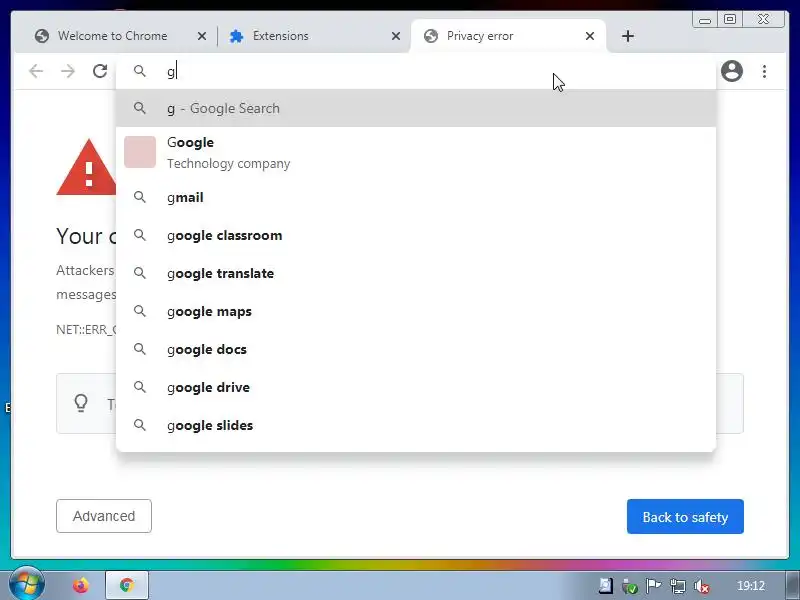Select the Privacy error tab
Image resolution: width=800 pixels, height=600 pixels.
tap(508, 36)
